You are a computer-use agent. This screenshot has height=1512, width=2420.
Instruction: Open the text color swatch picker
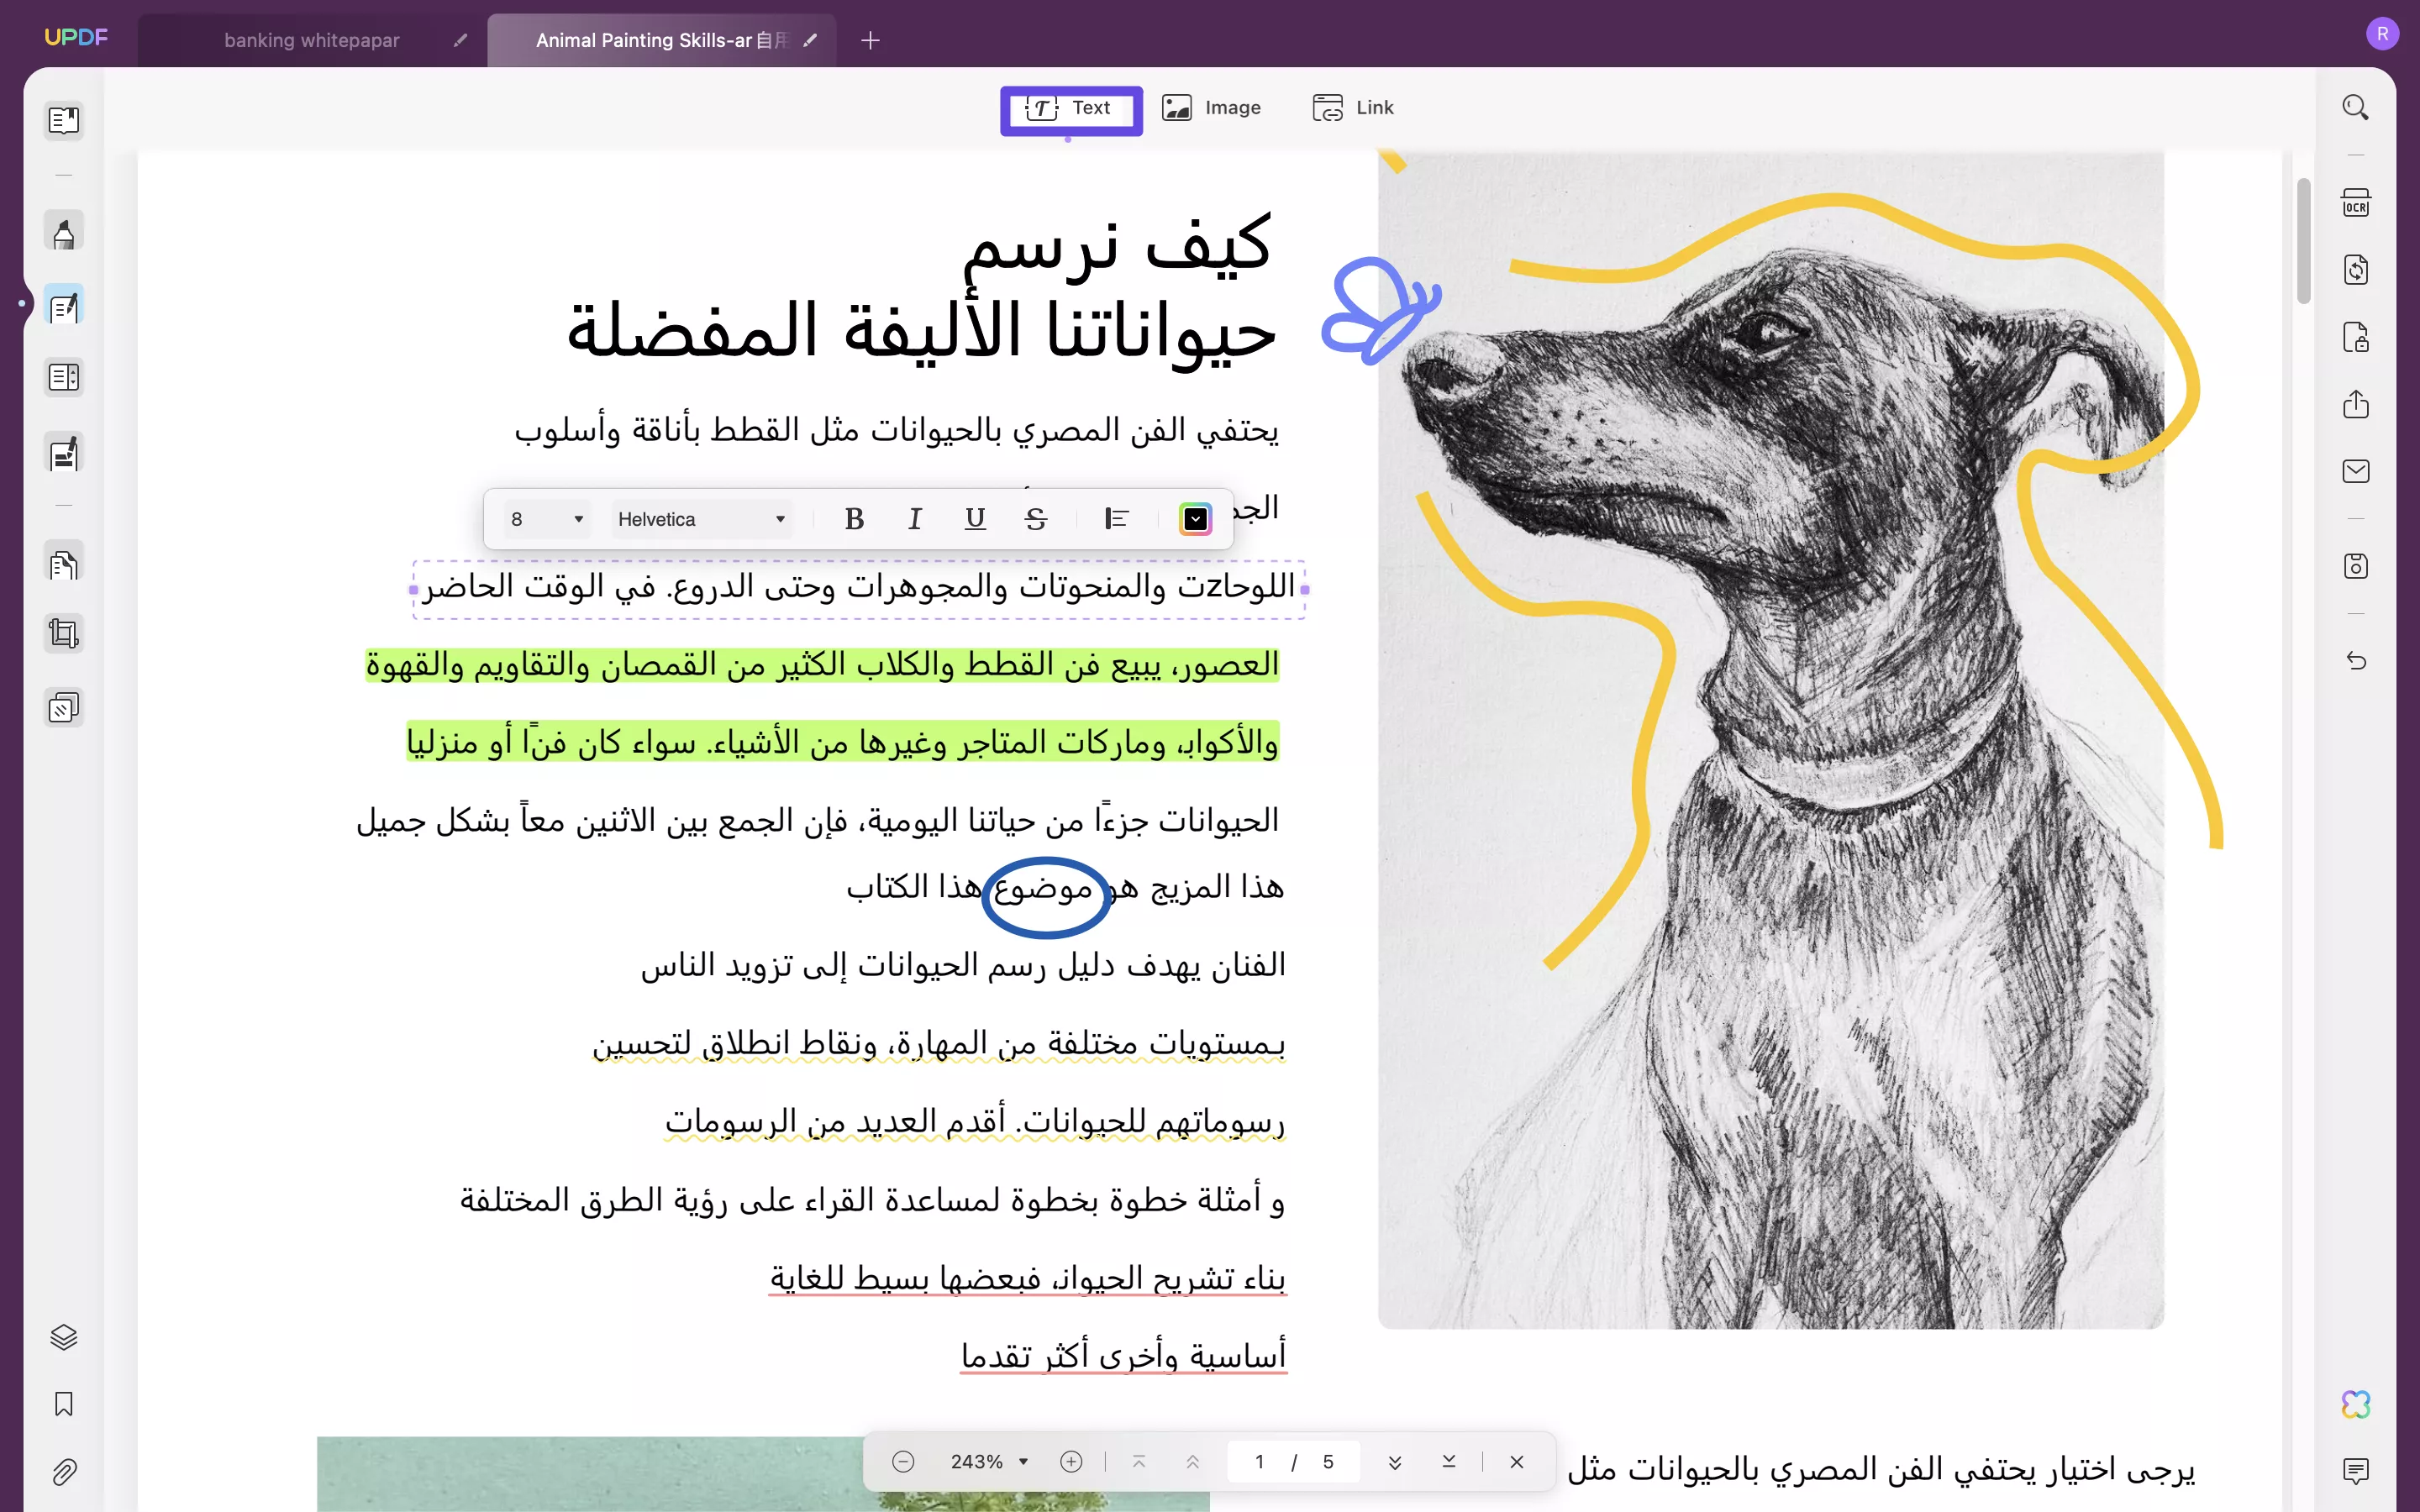click(1194, 518)
